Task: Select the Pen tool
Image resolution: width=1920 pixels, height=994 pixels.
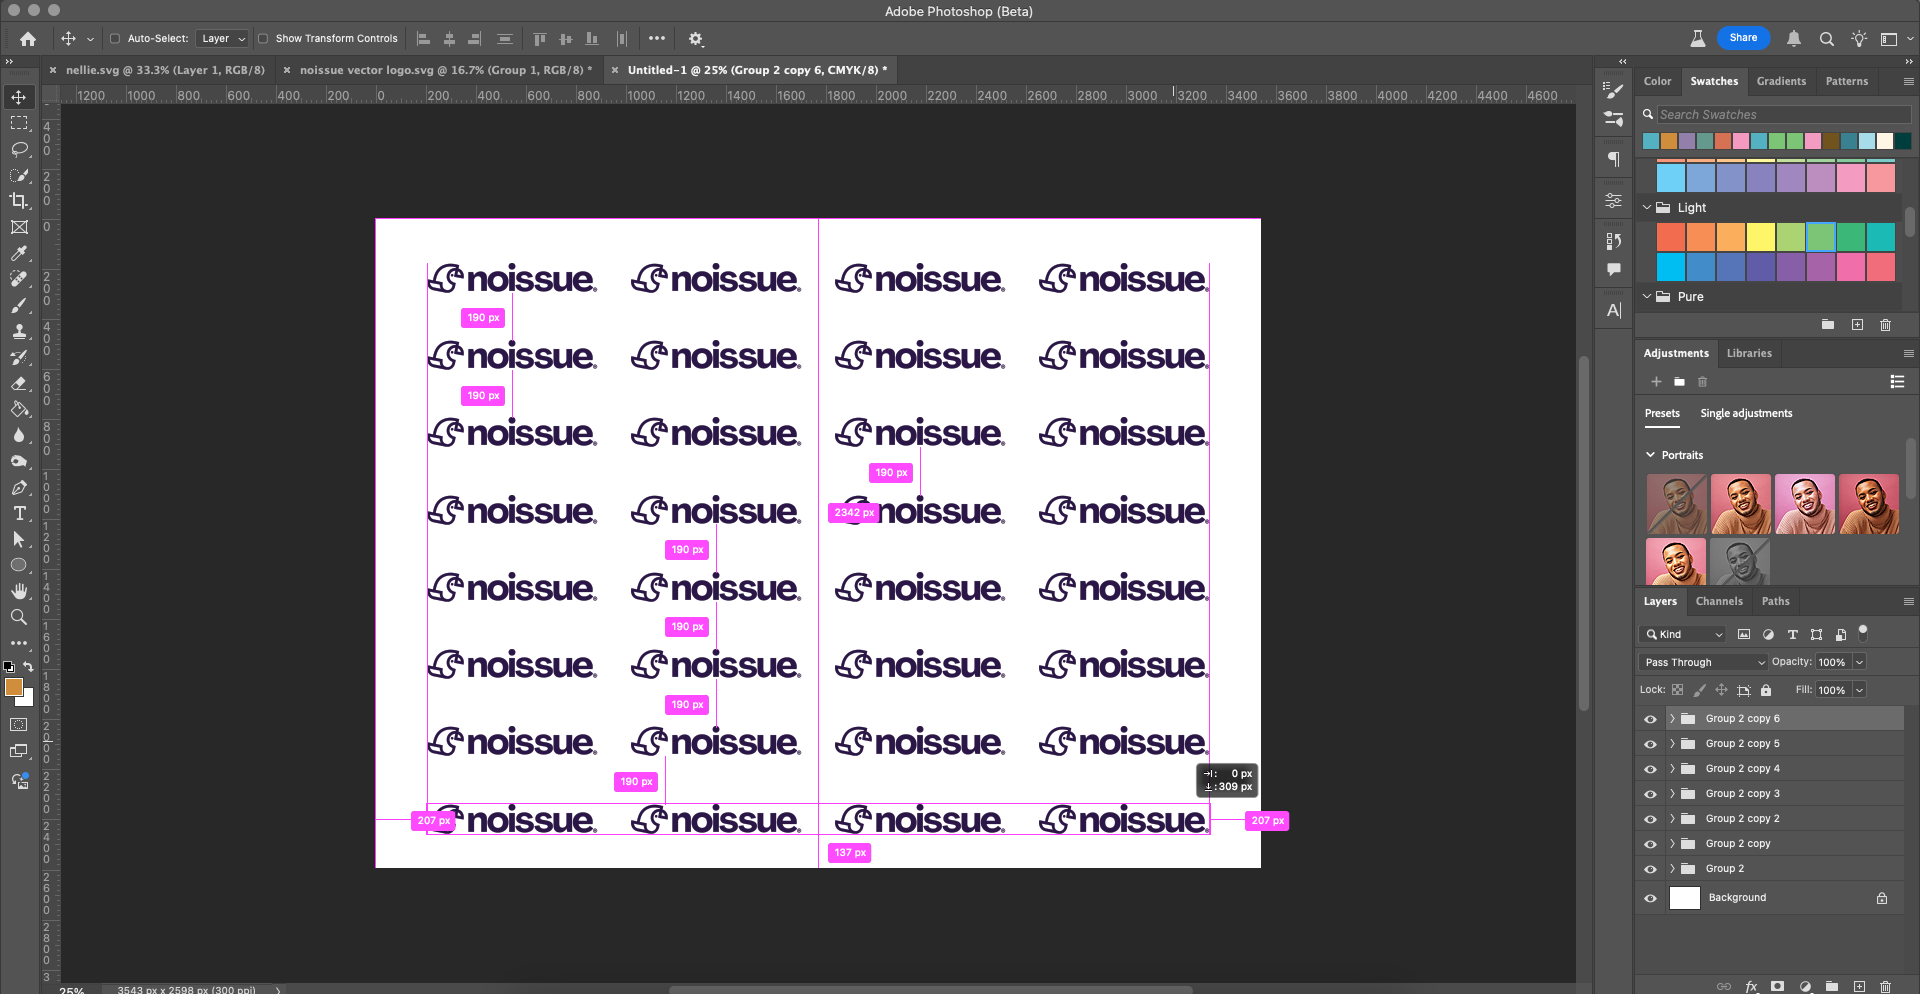Action: point(19,488)
